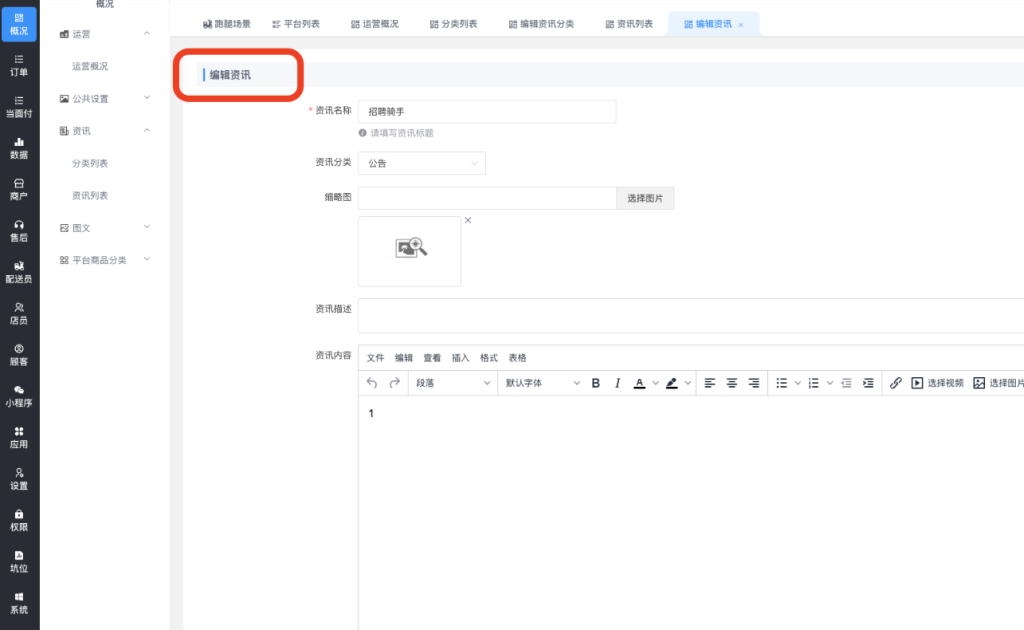
Task: Click into the 资讯名称 input field
Action: pyautogui.click(x=486, y=112)
